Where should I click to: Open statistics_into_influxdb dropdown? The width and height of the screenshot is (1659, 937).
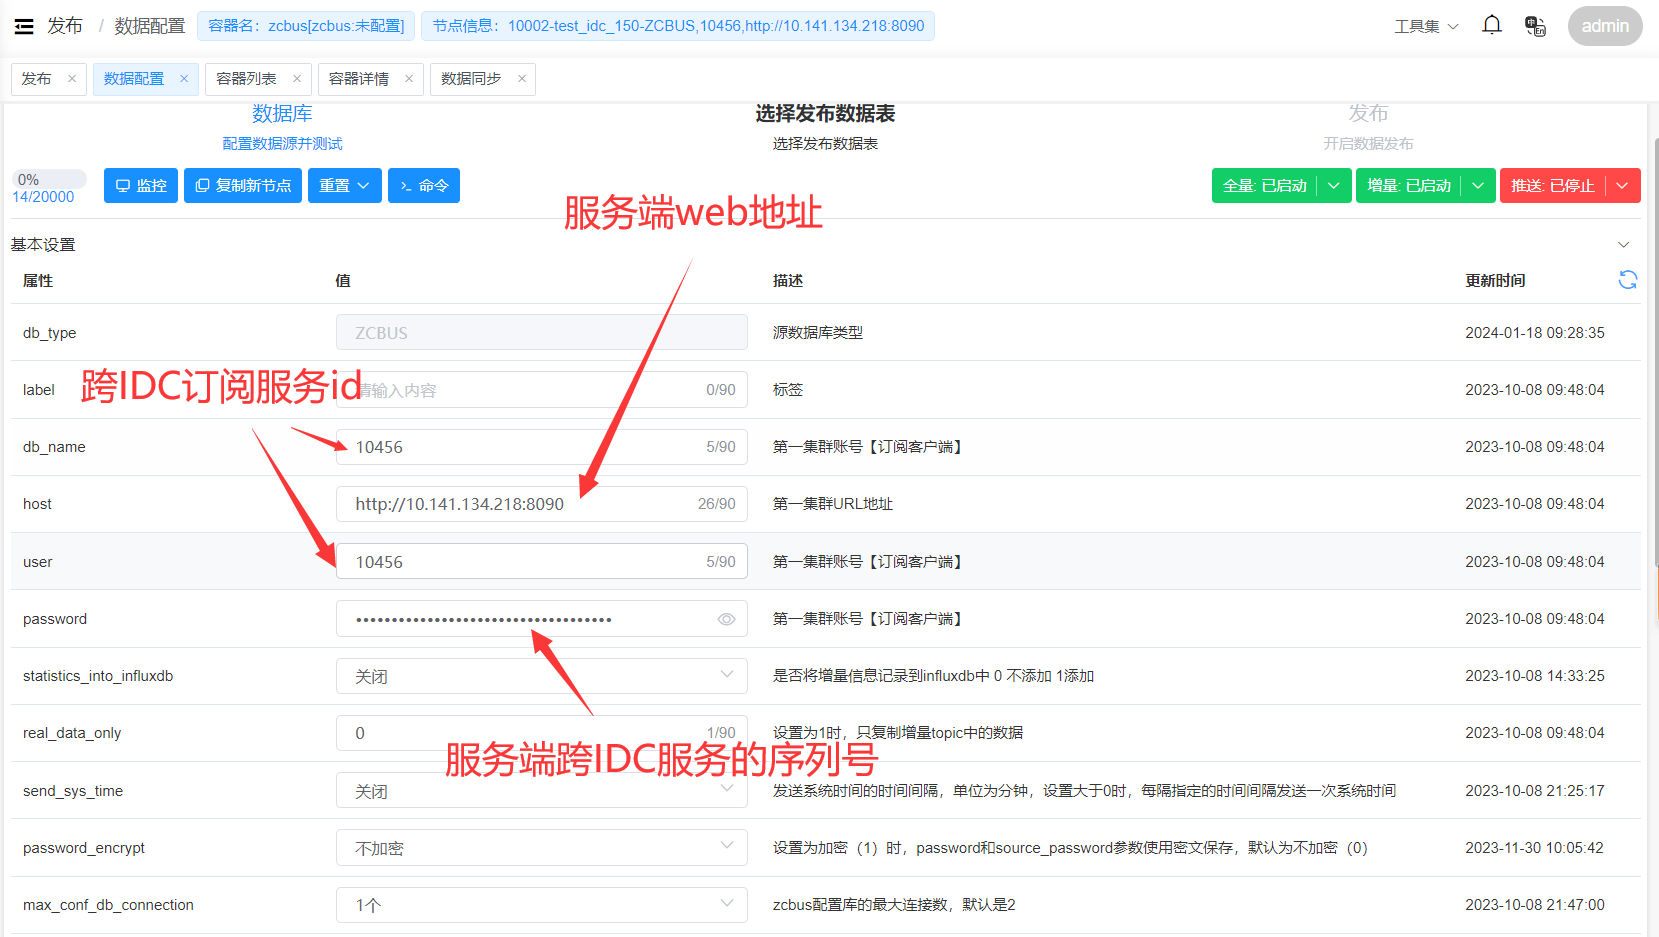point(541,676)
